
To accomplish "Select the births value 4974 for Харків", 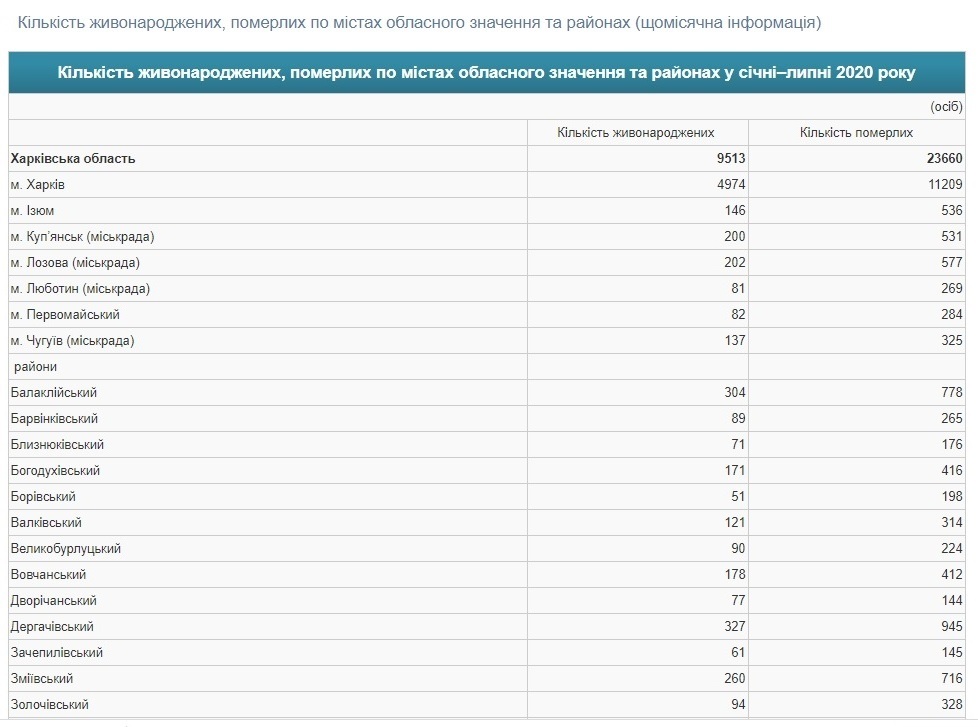I will [730, 185].
